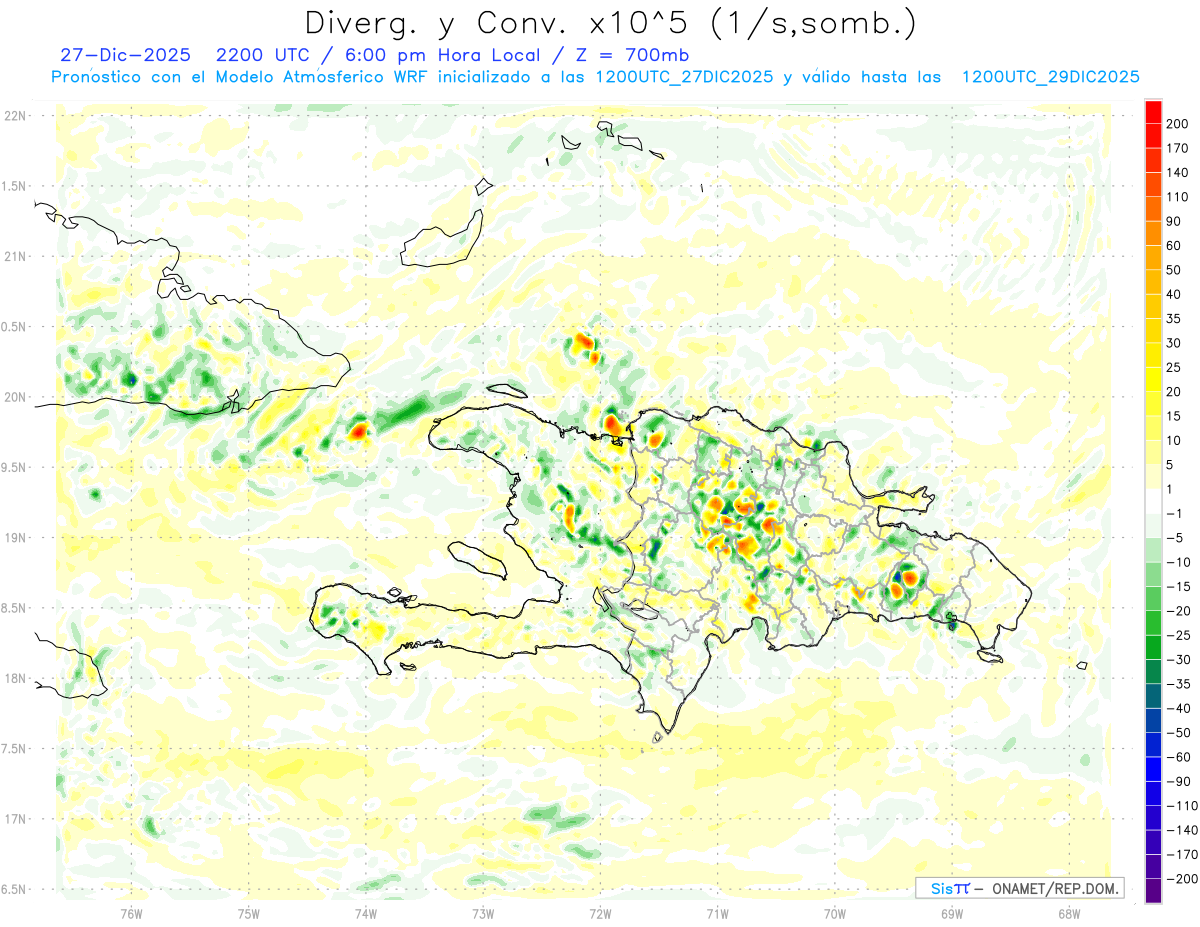Click the date text '27-Dic-2025'
This screenshot has width=1200, height=927.
(x=125, y=55)
